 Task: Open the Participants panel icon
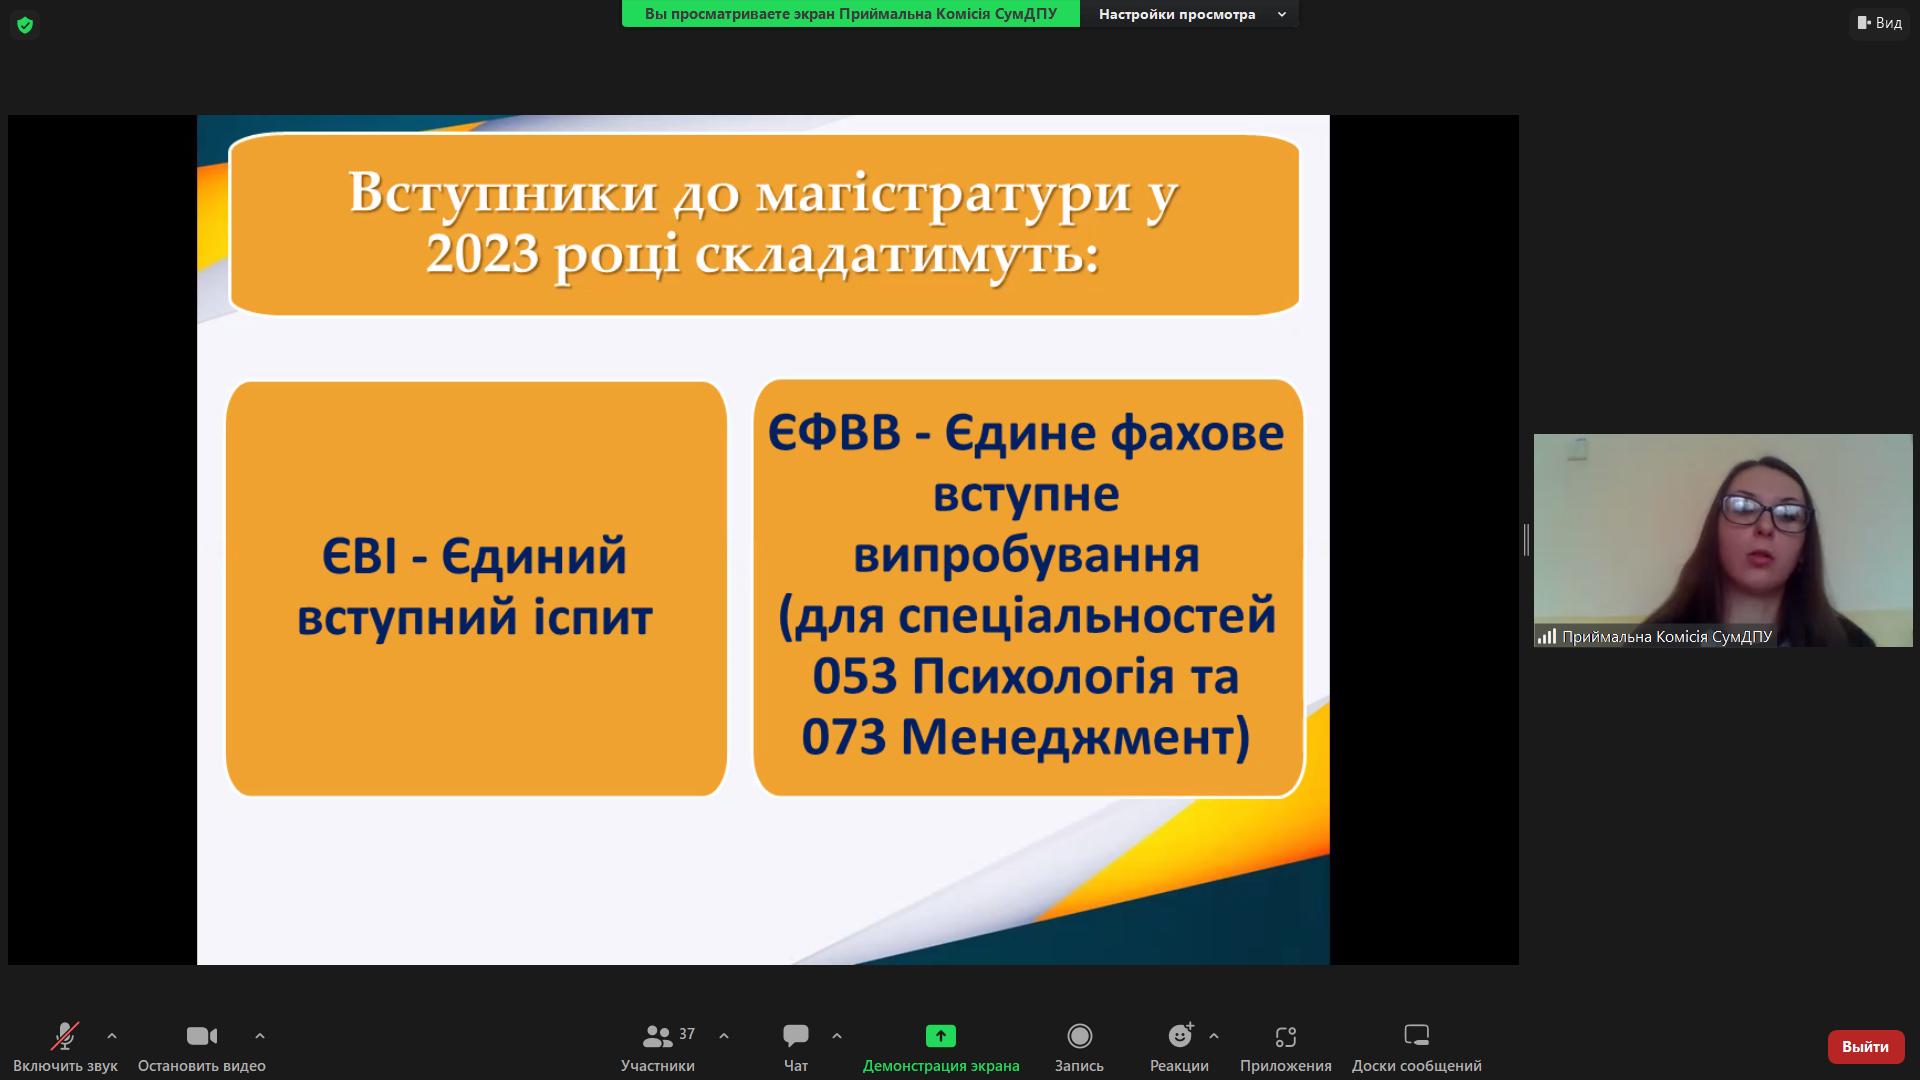(658, 1036)
